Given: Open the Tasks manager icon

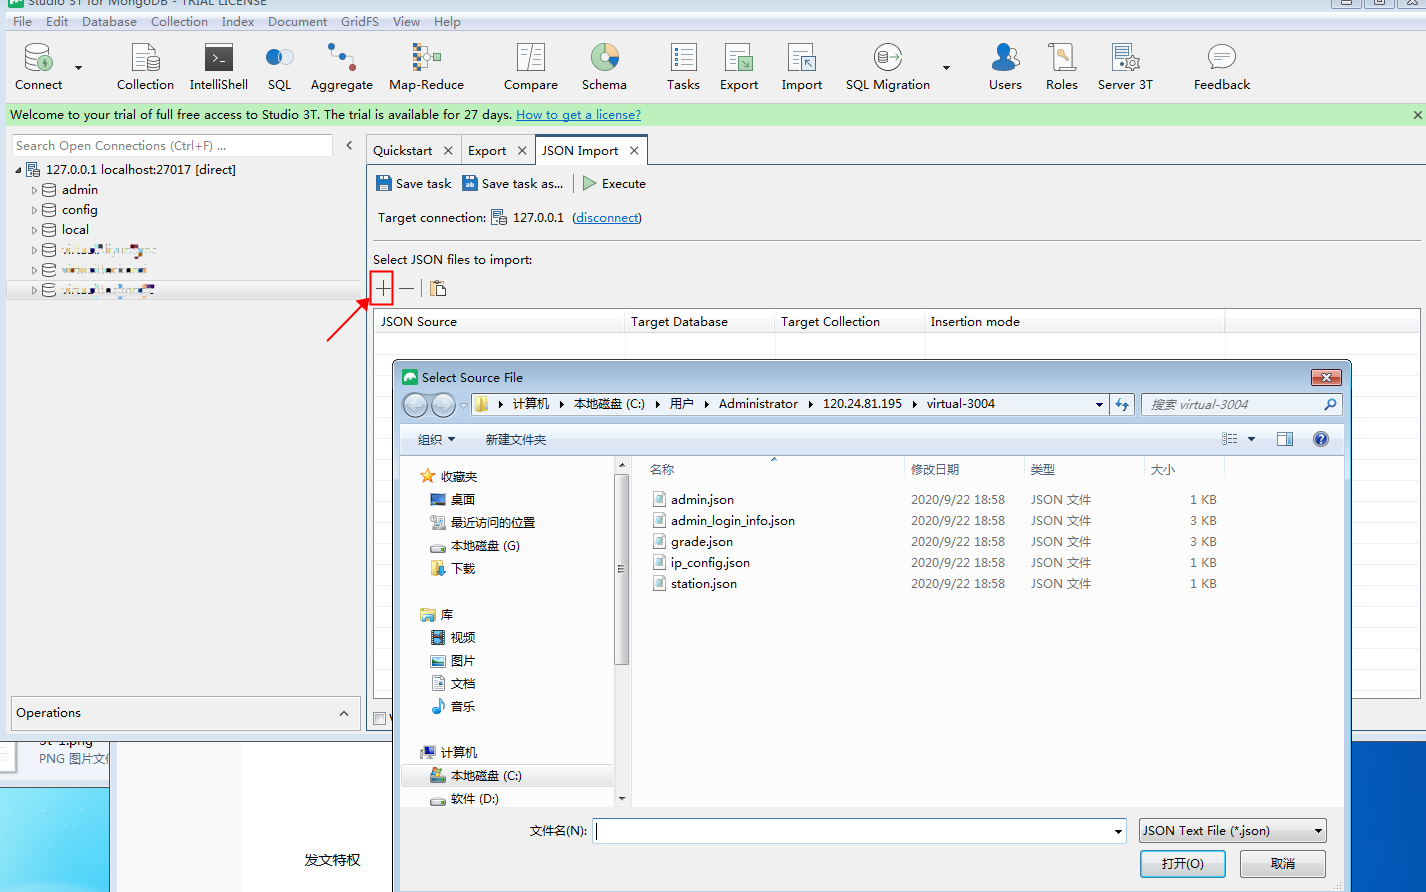Looking at the screenshot, I should 683,67.
